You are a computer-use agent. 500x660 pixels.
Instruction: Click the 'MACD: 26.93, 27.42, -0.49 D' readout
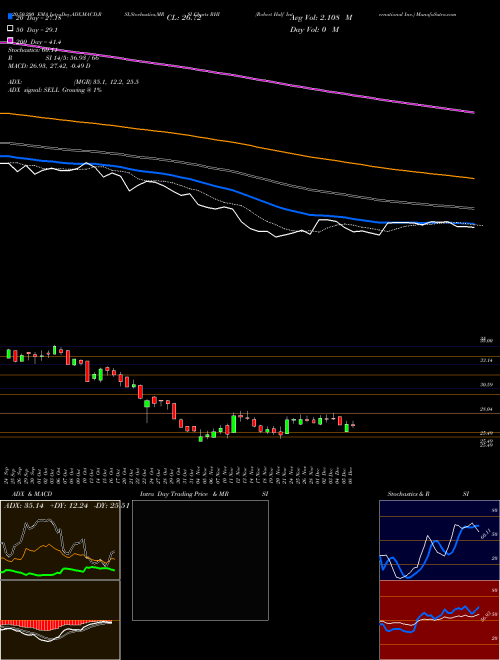click(x=49, y=66)
